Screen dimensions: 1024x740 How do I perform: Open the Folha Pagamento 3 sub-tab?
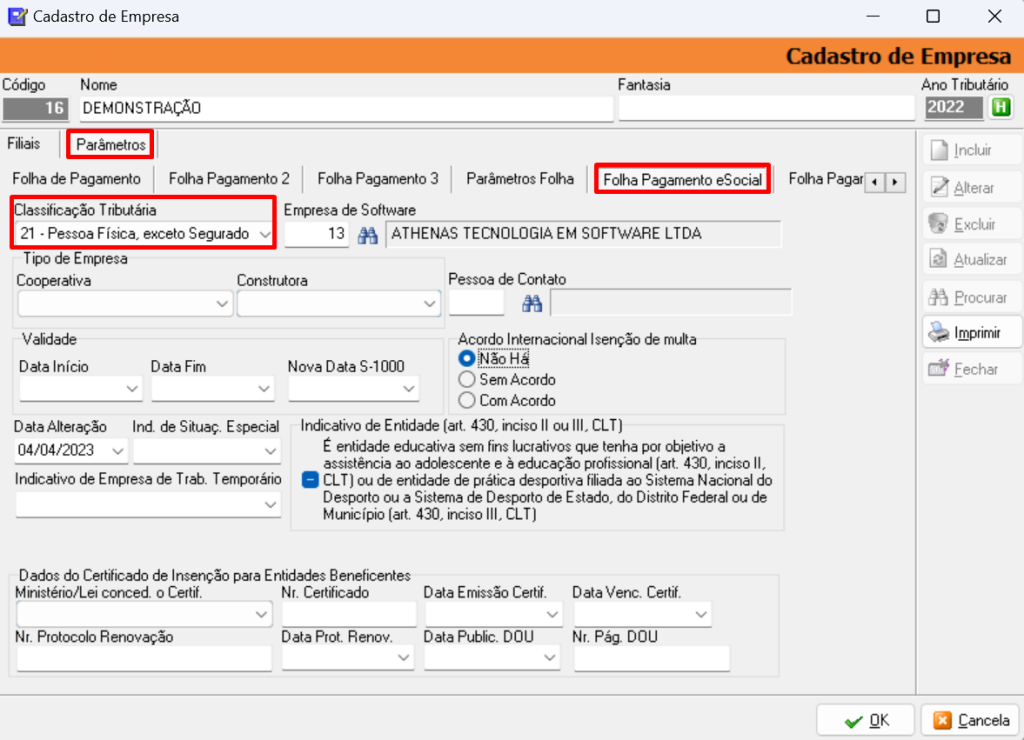[377, 179]
